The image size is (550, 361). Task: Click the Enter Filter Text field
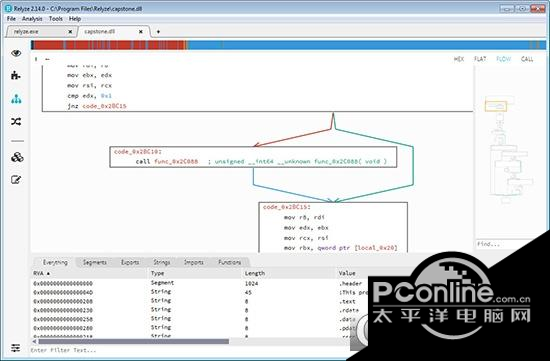point(189,350)
